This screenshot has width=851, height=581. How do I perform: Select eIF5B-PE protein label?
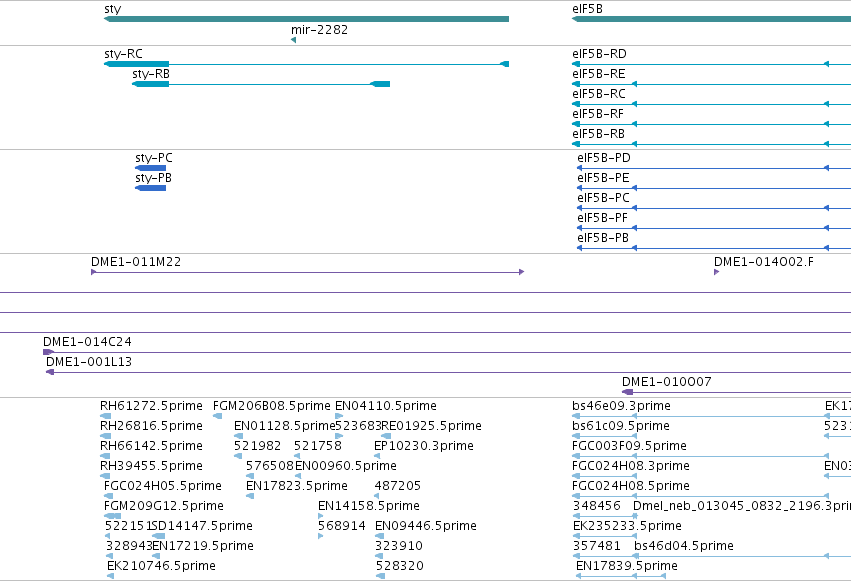tap(604, 178)
